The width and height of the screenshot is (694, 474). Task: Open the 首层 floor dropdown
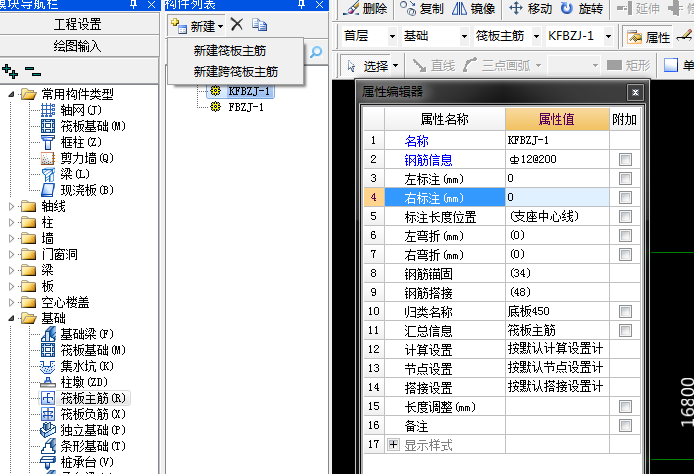tap(392, 36)
